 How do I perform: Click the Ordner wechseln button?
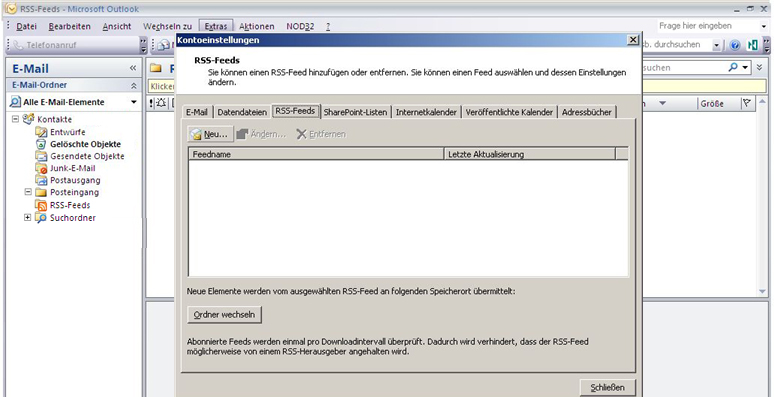(x=224, y=314)
